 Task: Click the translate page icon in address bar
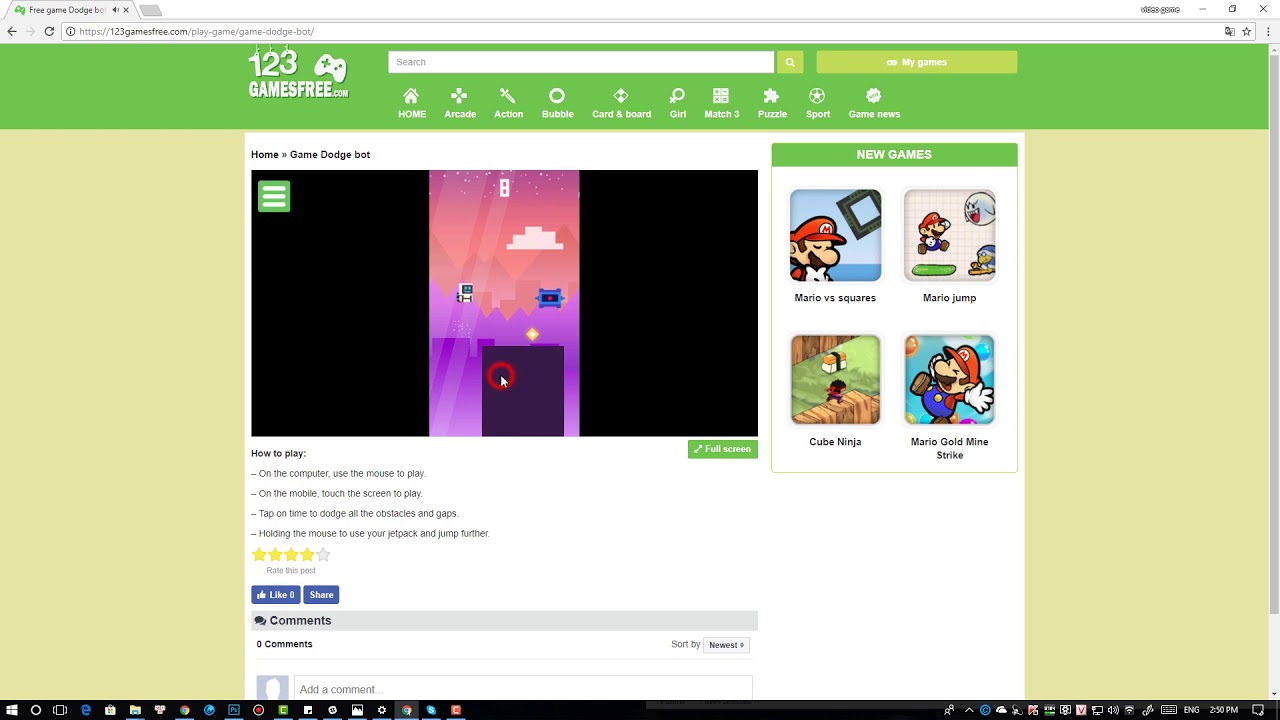[1230, 31]
